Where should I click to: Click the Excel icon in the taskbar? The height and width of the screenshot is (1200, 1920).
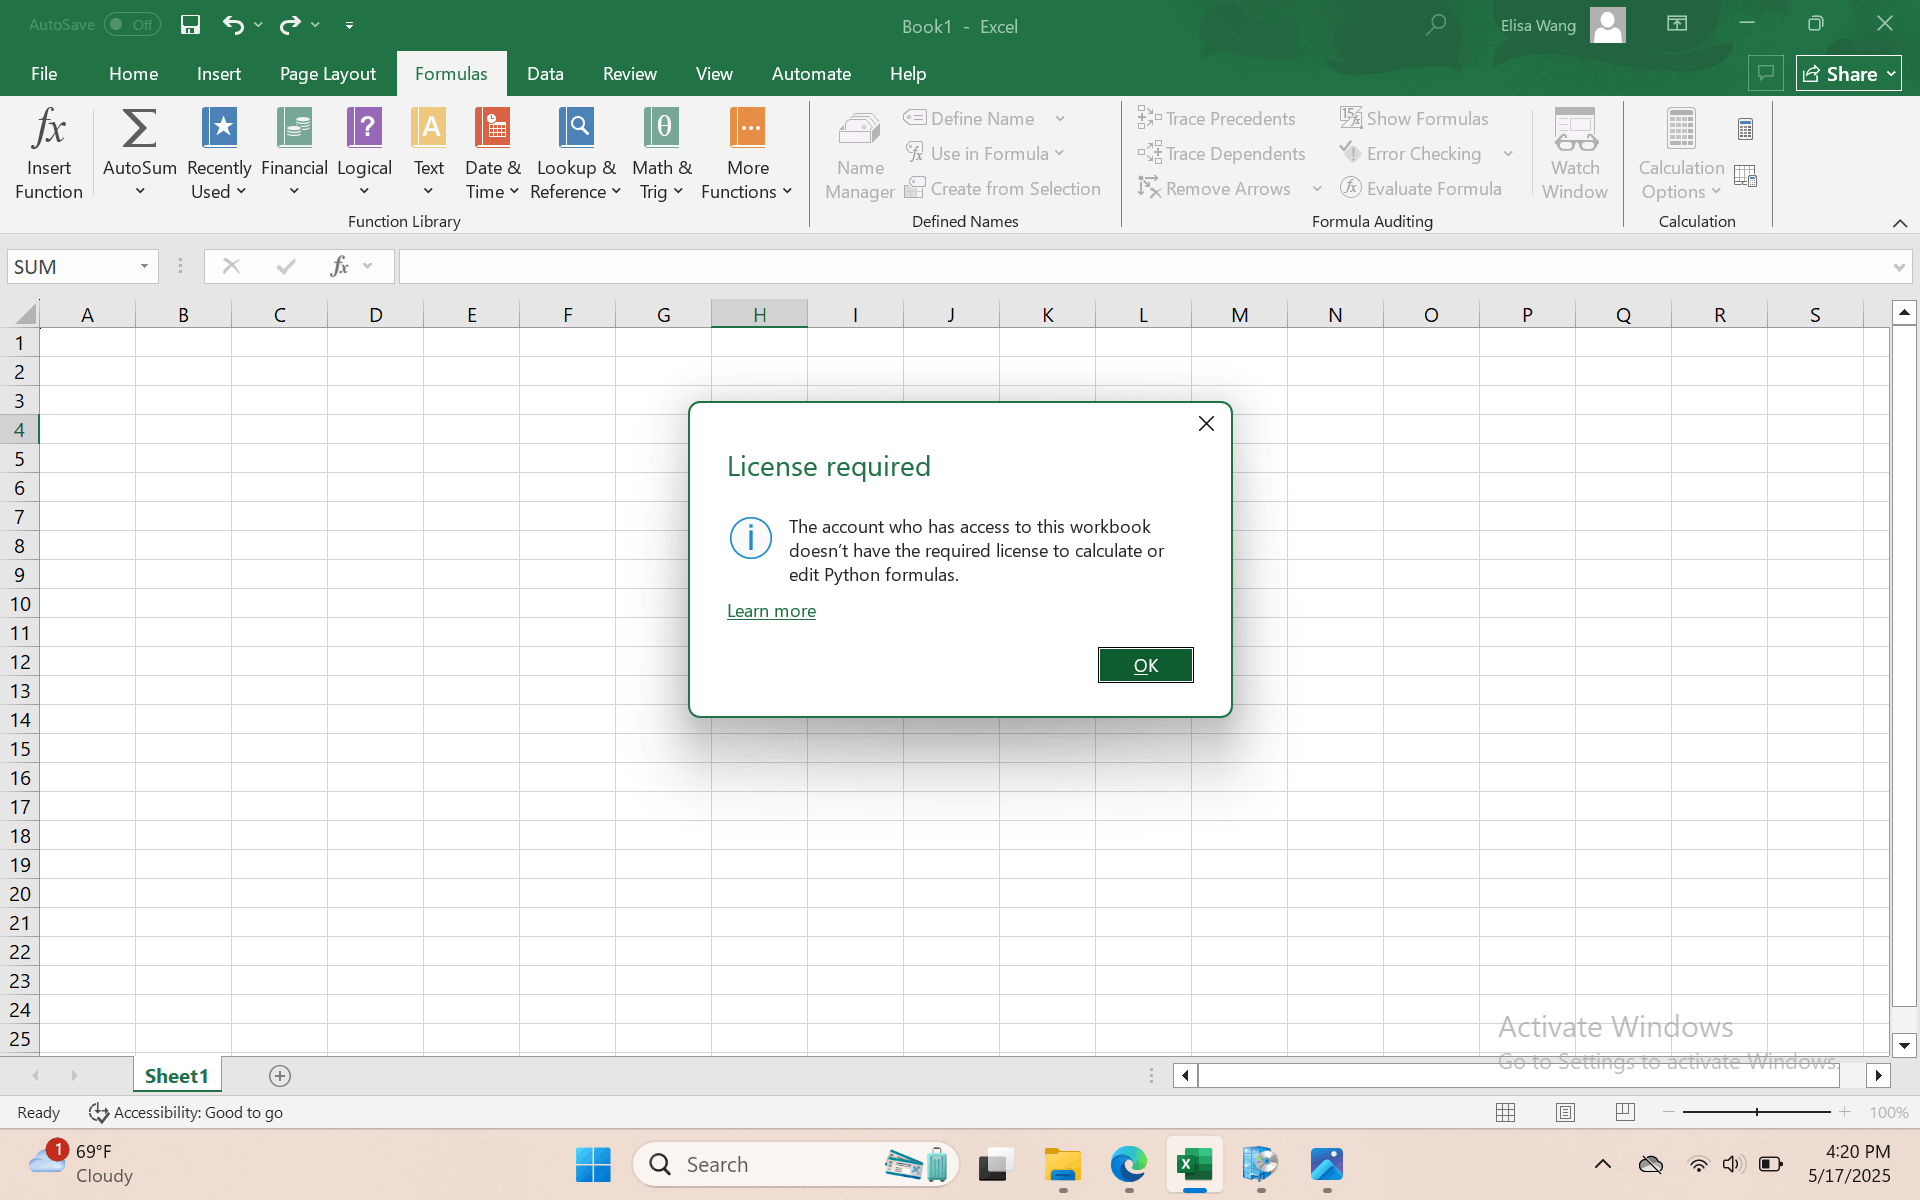tap(1194, 1164)
